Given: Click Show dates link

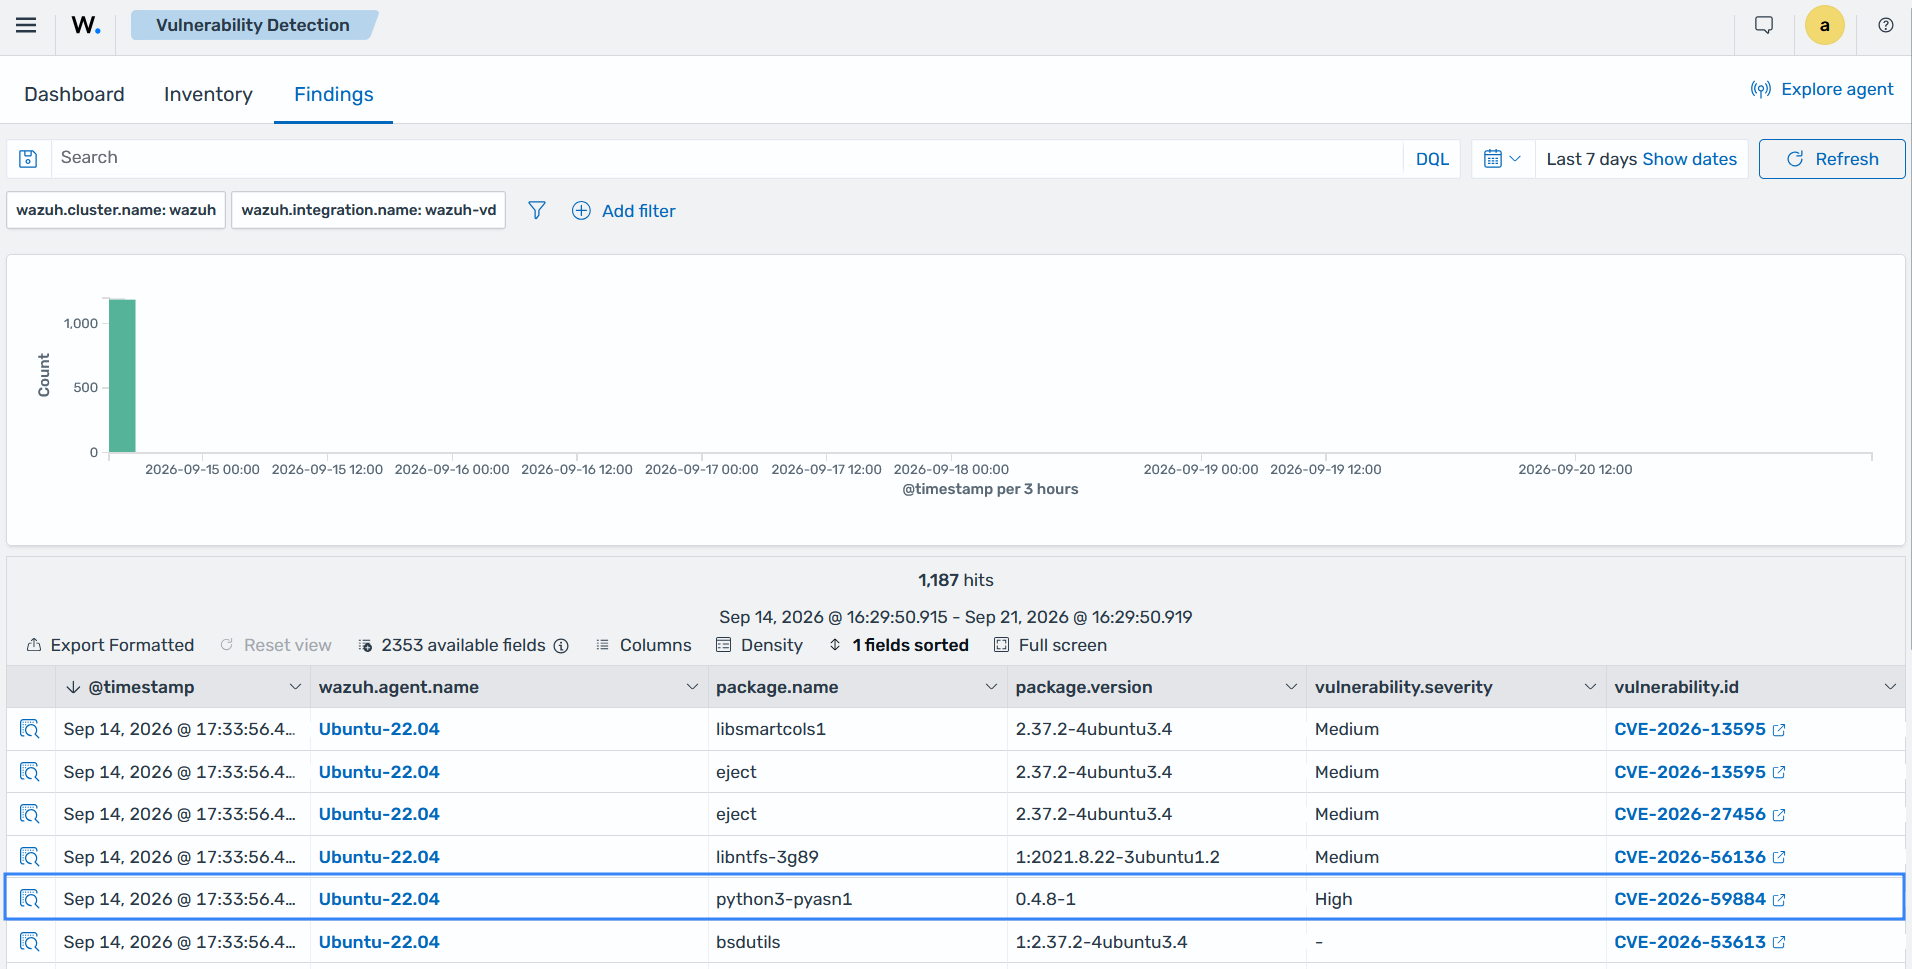Looking at the screenshot, I should click(x=1689, y=159).
